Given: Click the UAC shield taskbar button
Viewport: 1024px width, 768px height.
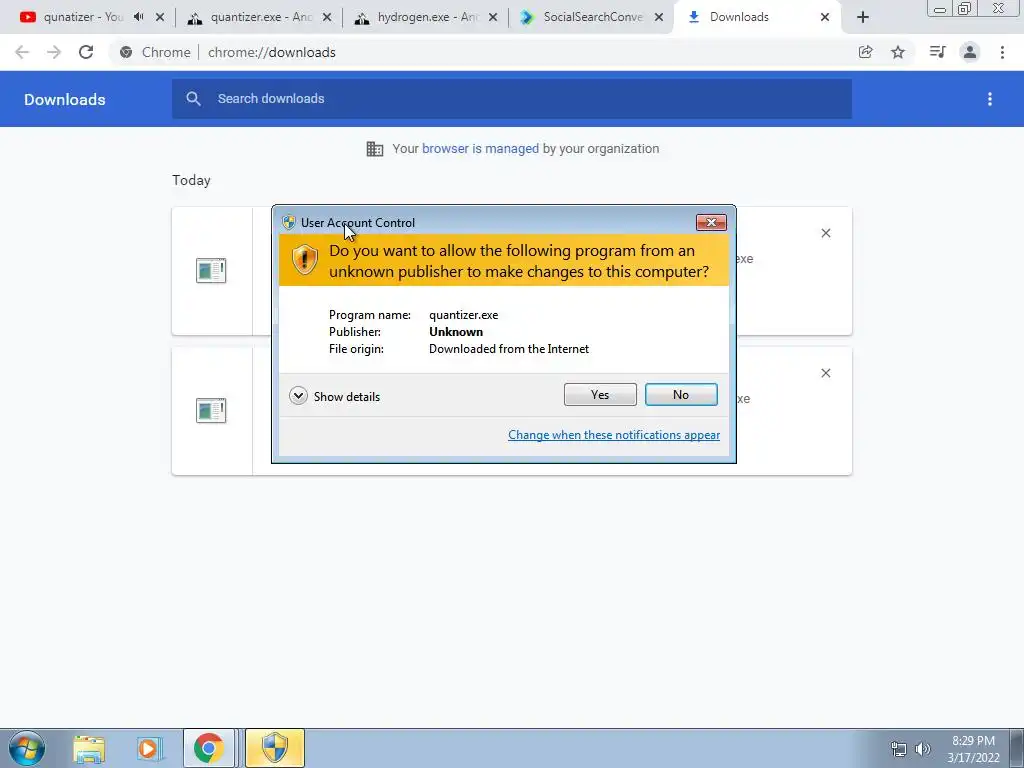Looking at the screenshot, I should [275, 748].
